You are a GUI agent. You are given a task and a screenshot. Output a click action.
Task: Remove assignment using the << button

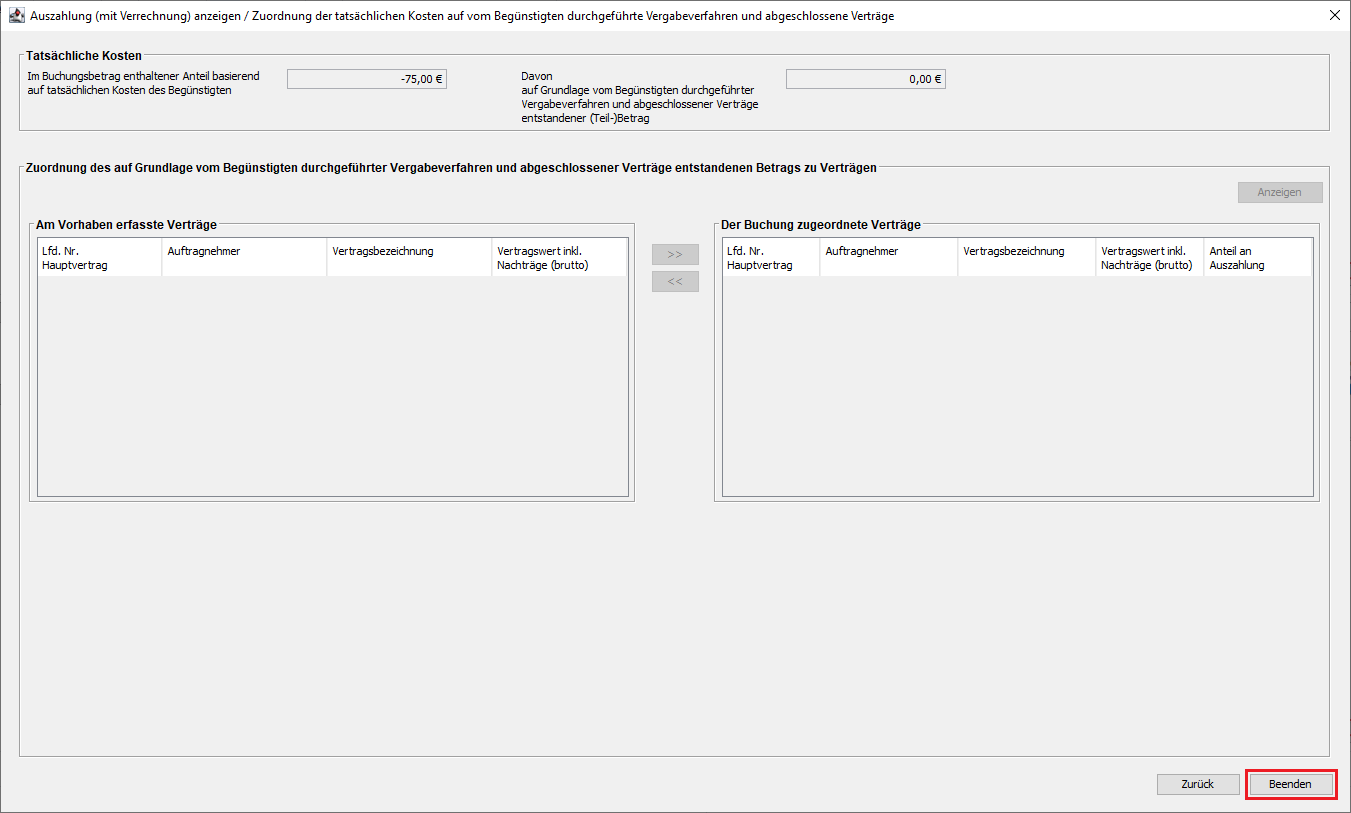675,282
